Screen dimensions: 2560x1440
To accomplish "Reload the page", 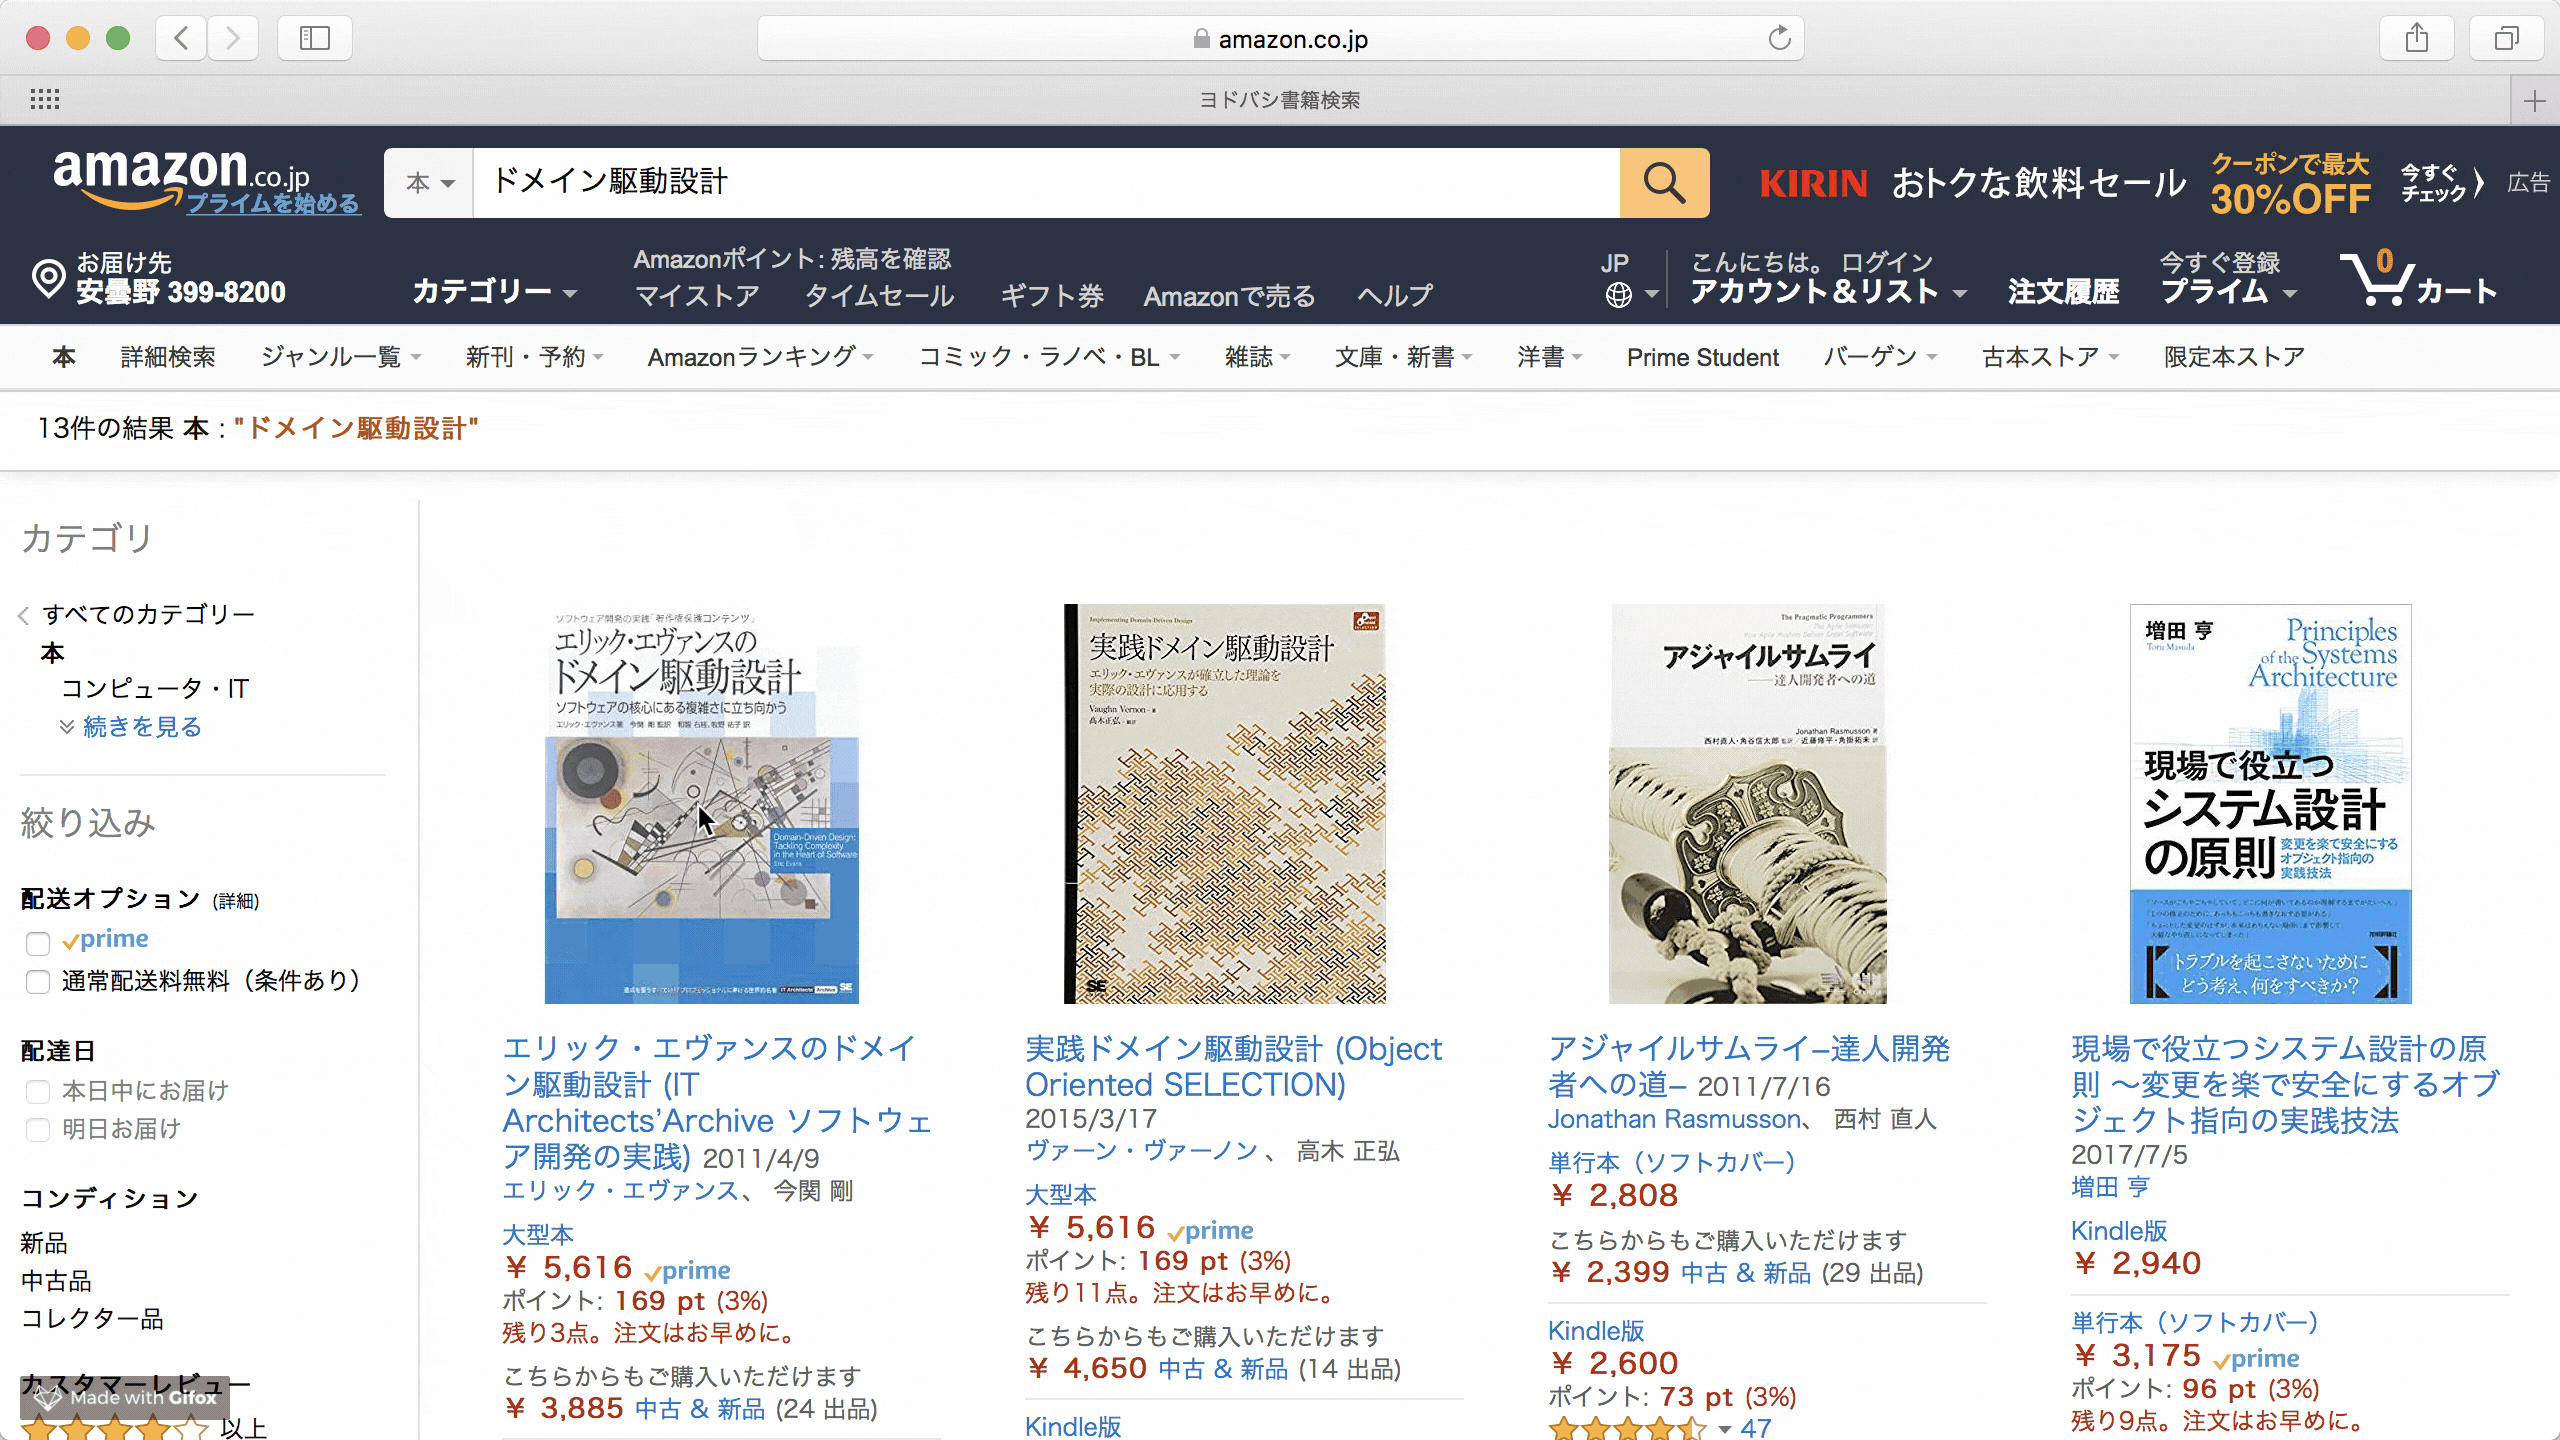I will coord(1779,39).
